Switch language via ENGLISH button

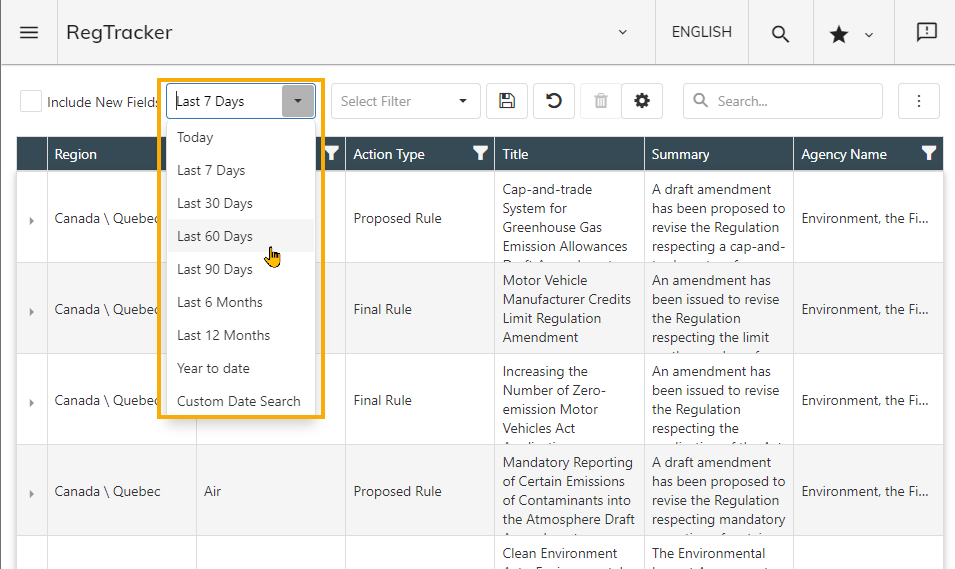(x=701, y=32)
